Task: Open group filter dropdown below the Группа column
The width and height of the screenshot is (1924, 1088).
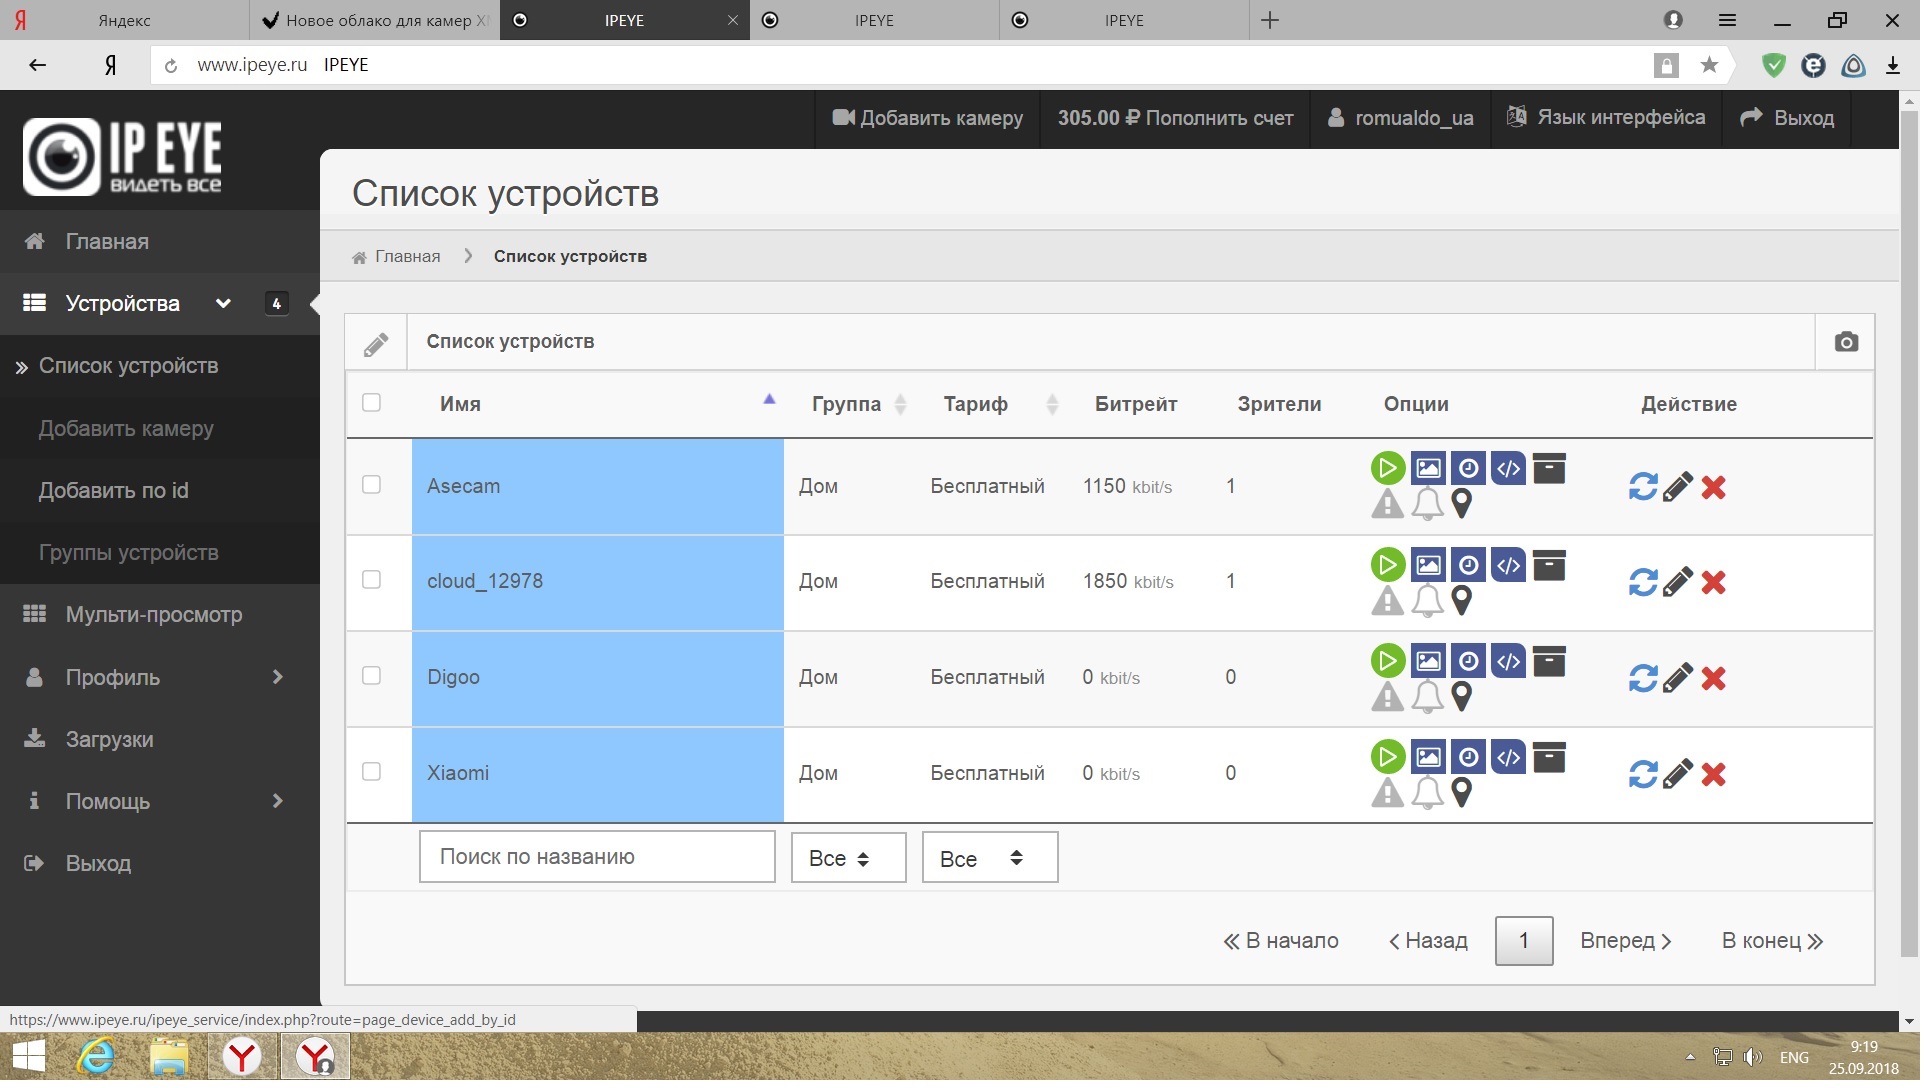Action: point(849,859)
